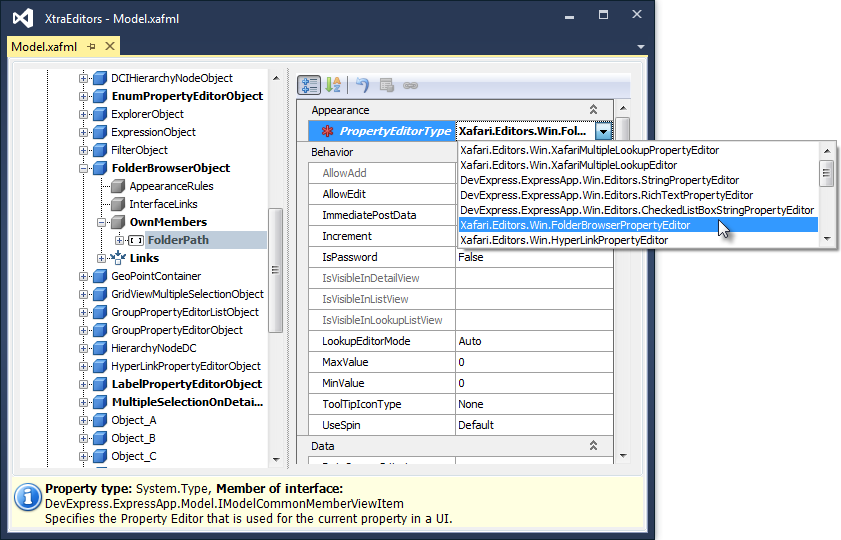This screenshot has width=841, height=540.
Task: Choose CheckedListBoxStringPropertyEditor option
Action: (x=637, y=210)
